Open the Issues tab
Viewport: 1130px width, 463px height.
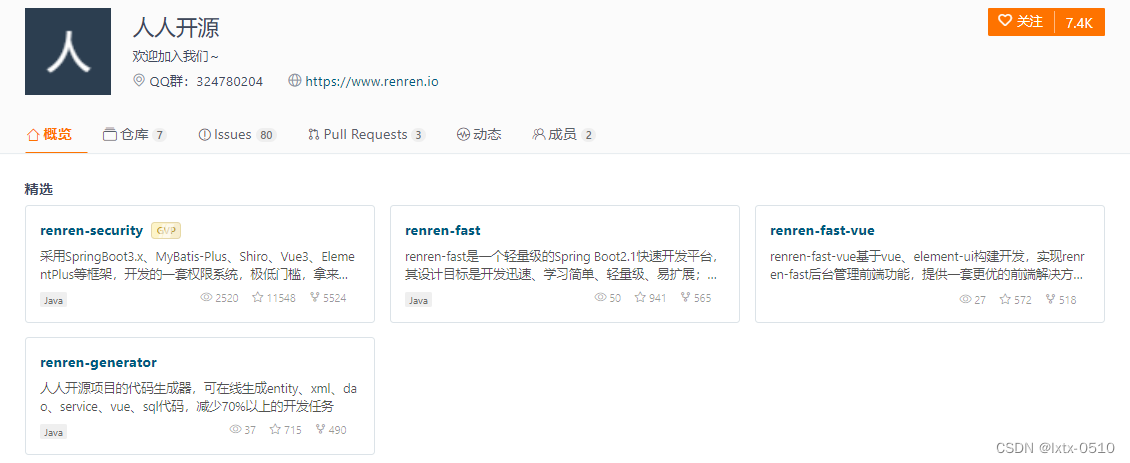click(237, 134)
